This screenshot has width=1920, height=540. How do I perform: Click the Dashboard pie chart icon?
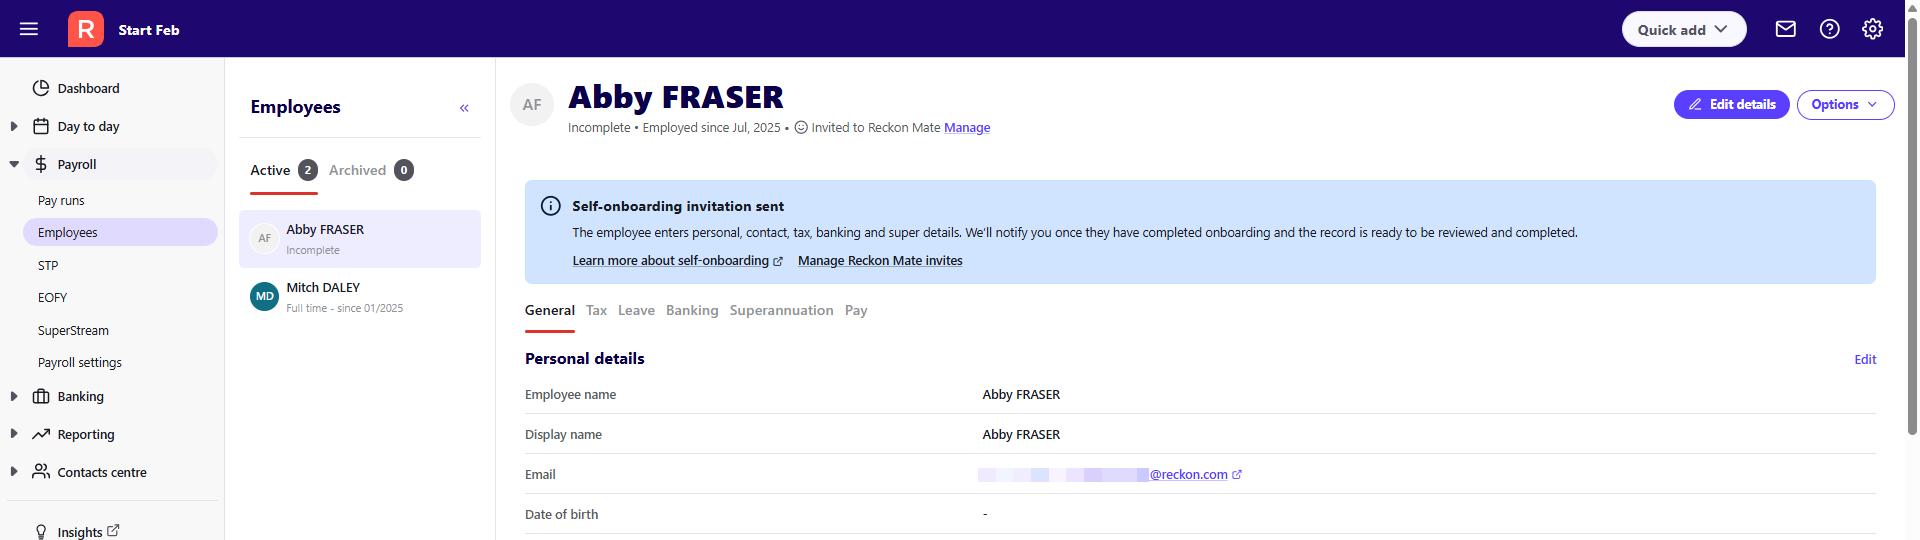tap(41, 88)
